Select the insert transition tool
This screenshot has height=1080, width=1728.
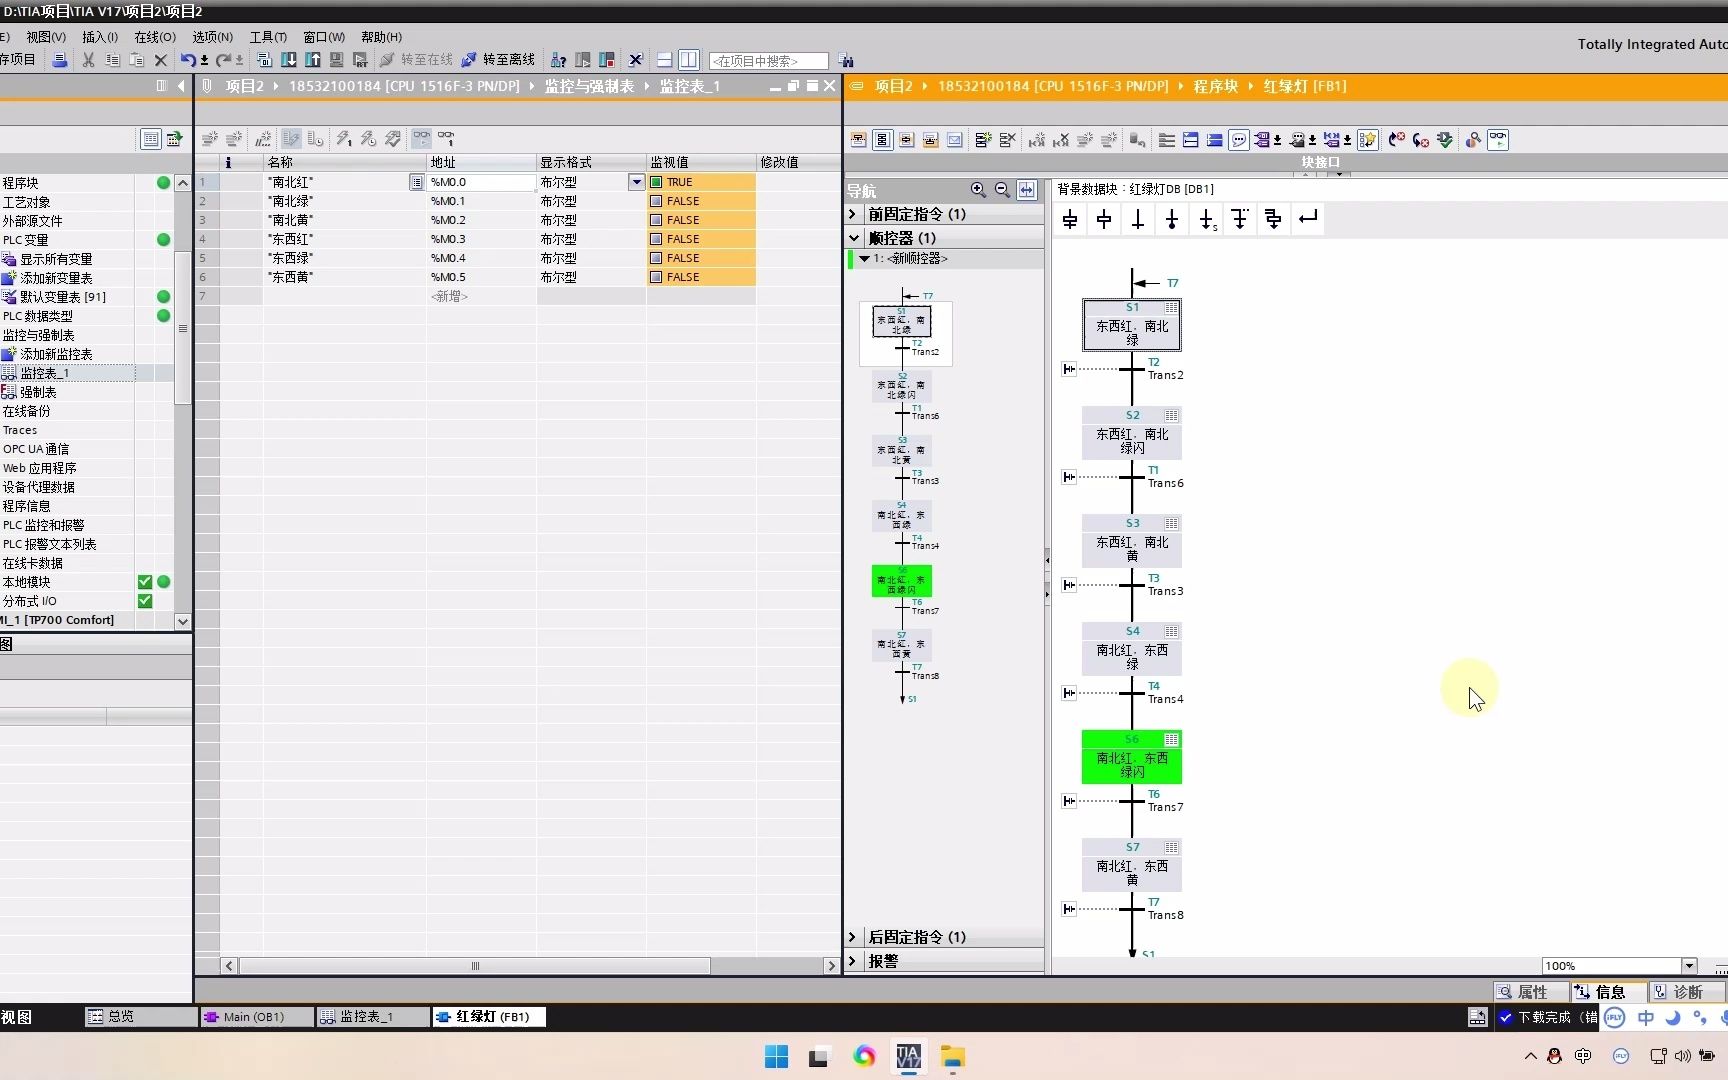[x=1138, y=219]
